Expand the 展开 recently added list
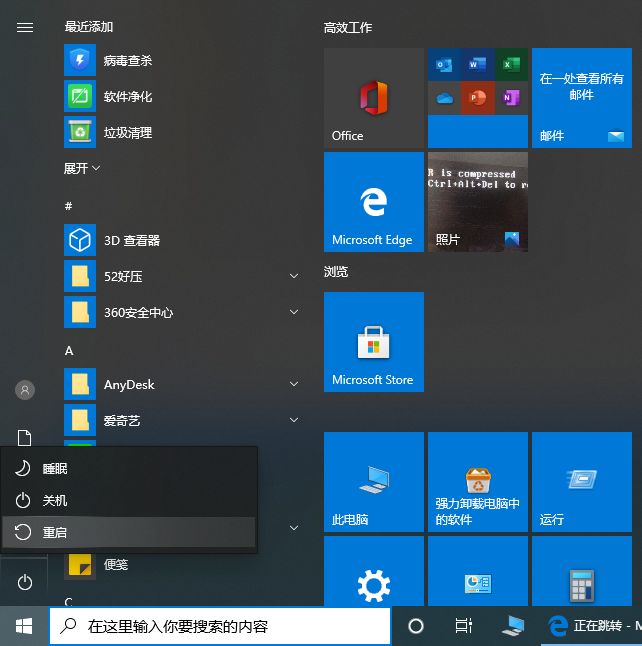 pos(82,169)
